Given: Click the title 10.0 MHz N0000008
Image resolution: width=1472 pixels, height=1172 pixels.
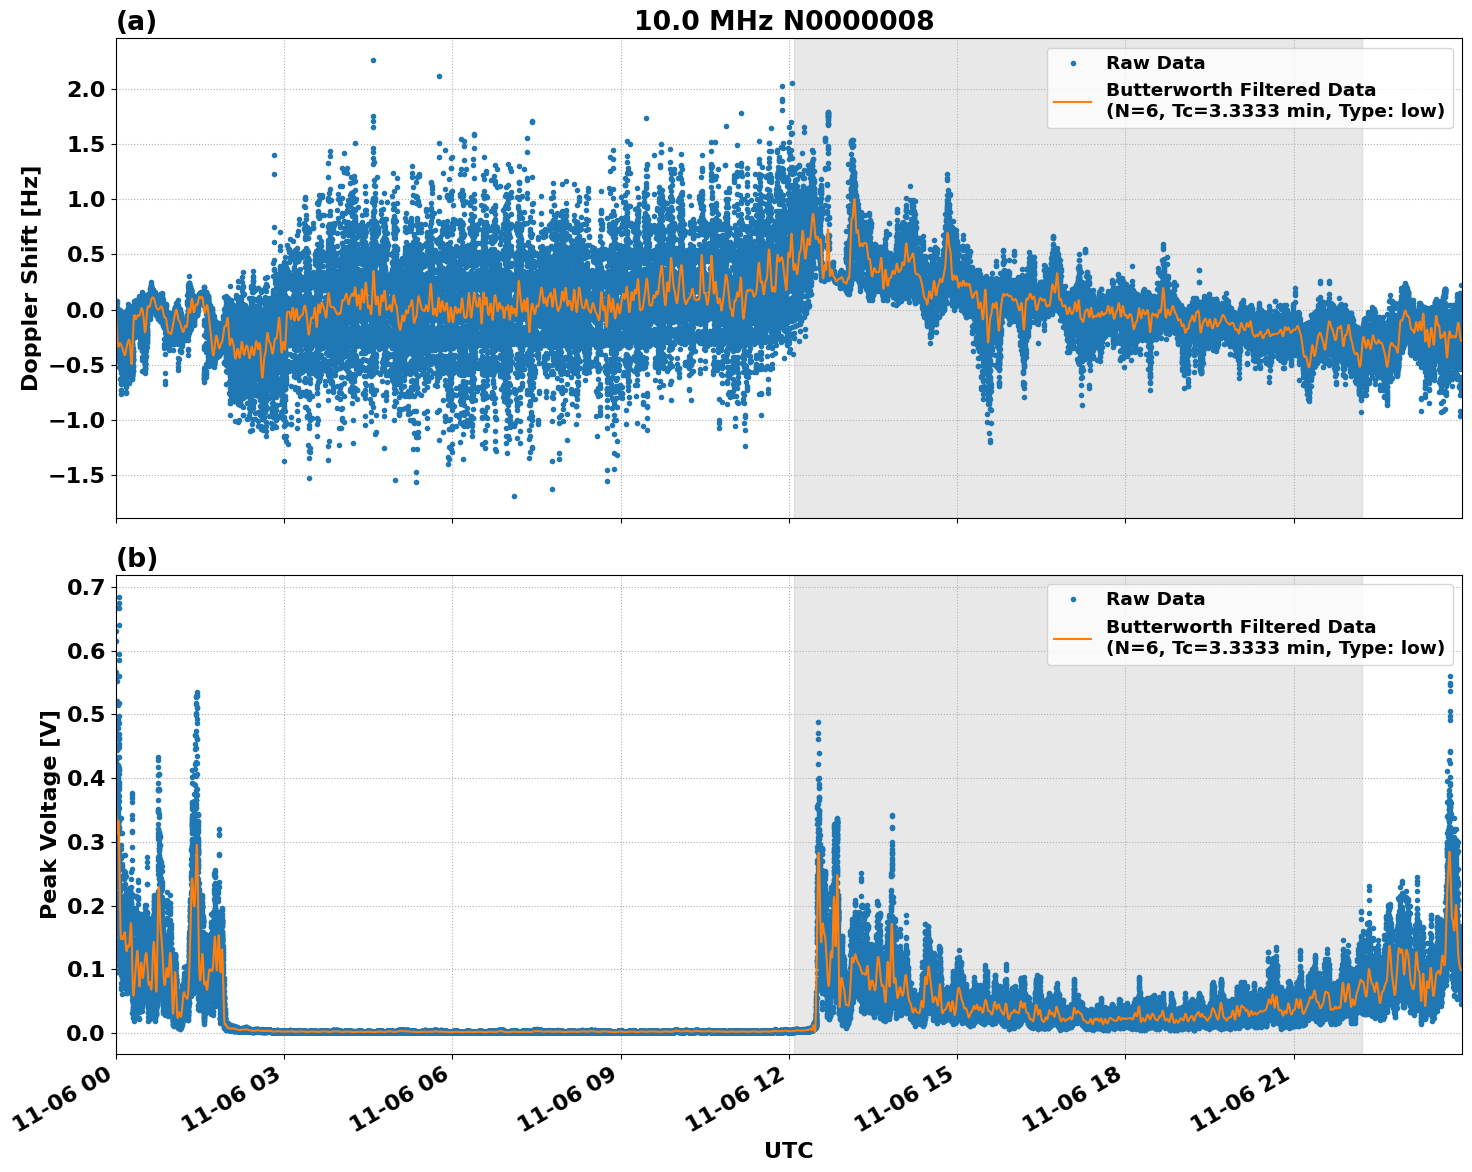Looking at the screenshot, I should pyautogui.click(x=787, y=19).
